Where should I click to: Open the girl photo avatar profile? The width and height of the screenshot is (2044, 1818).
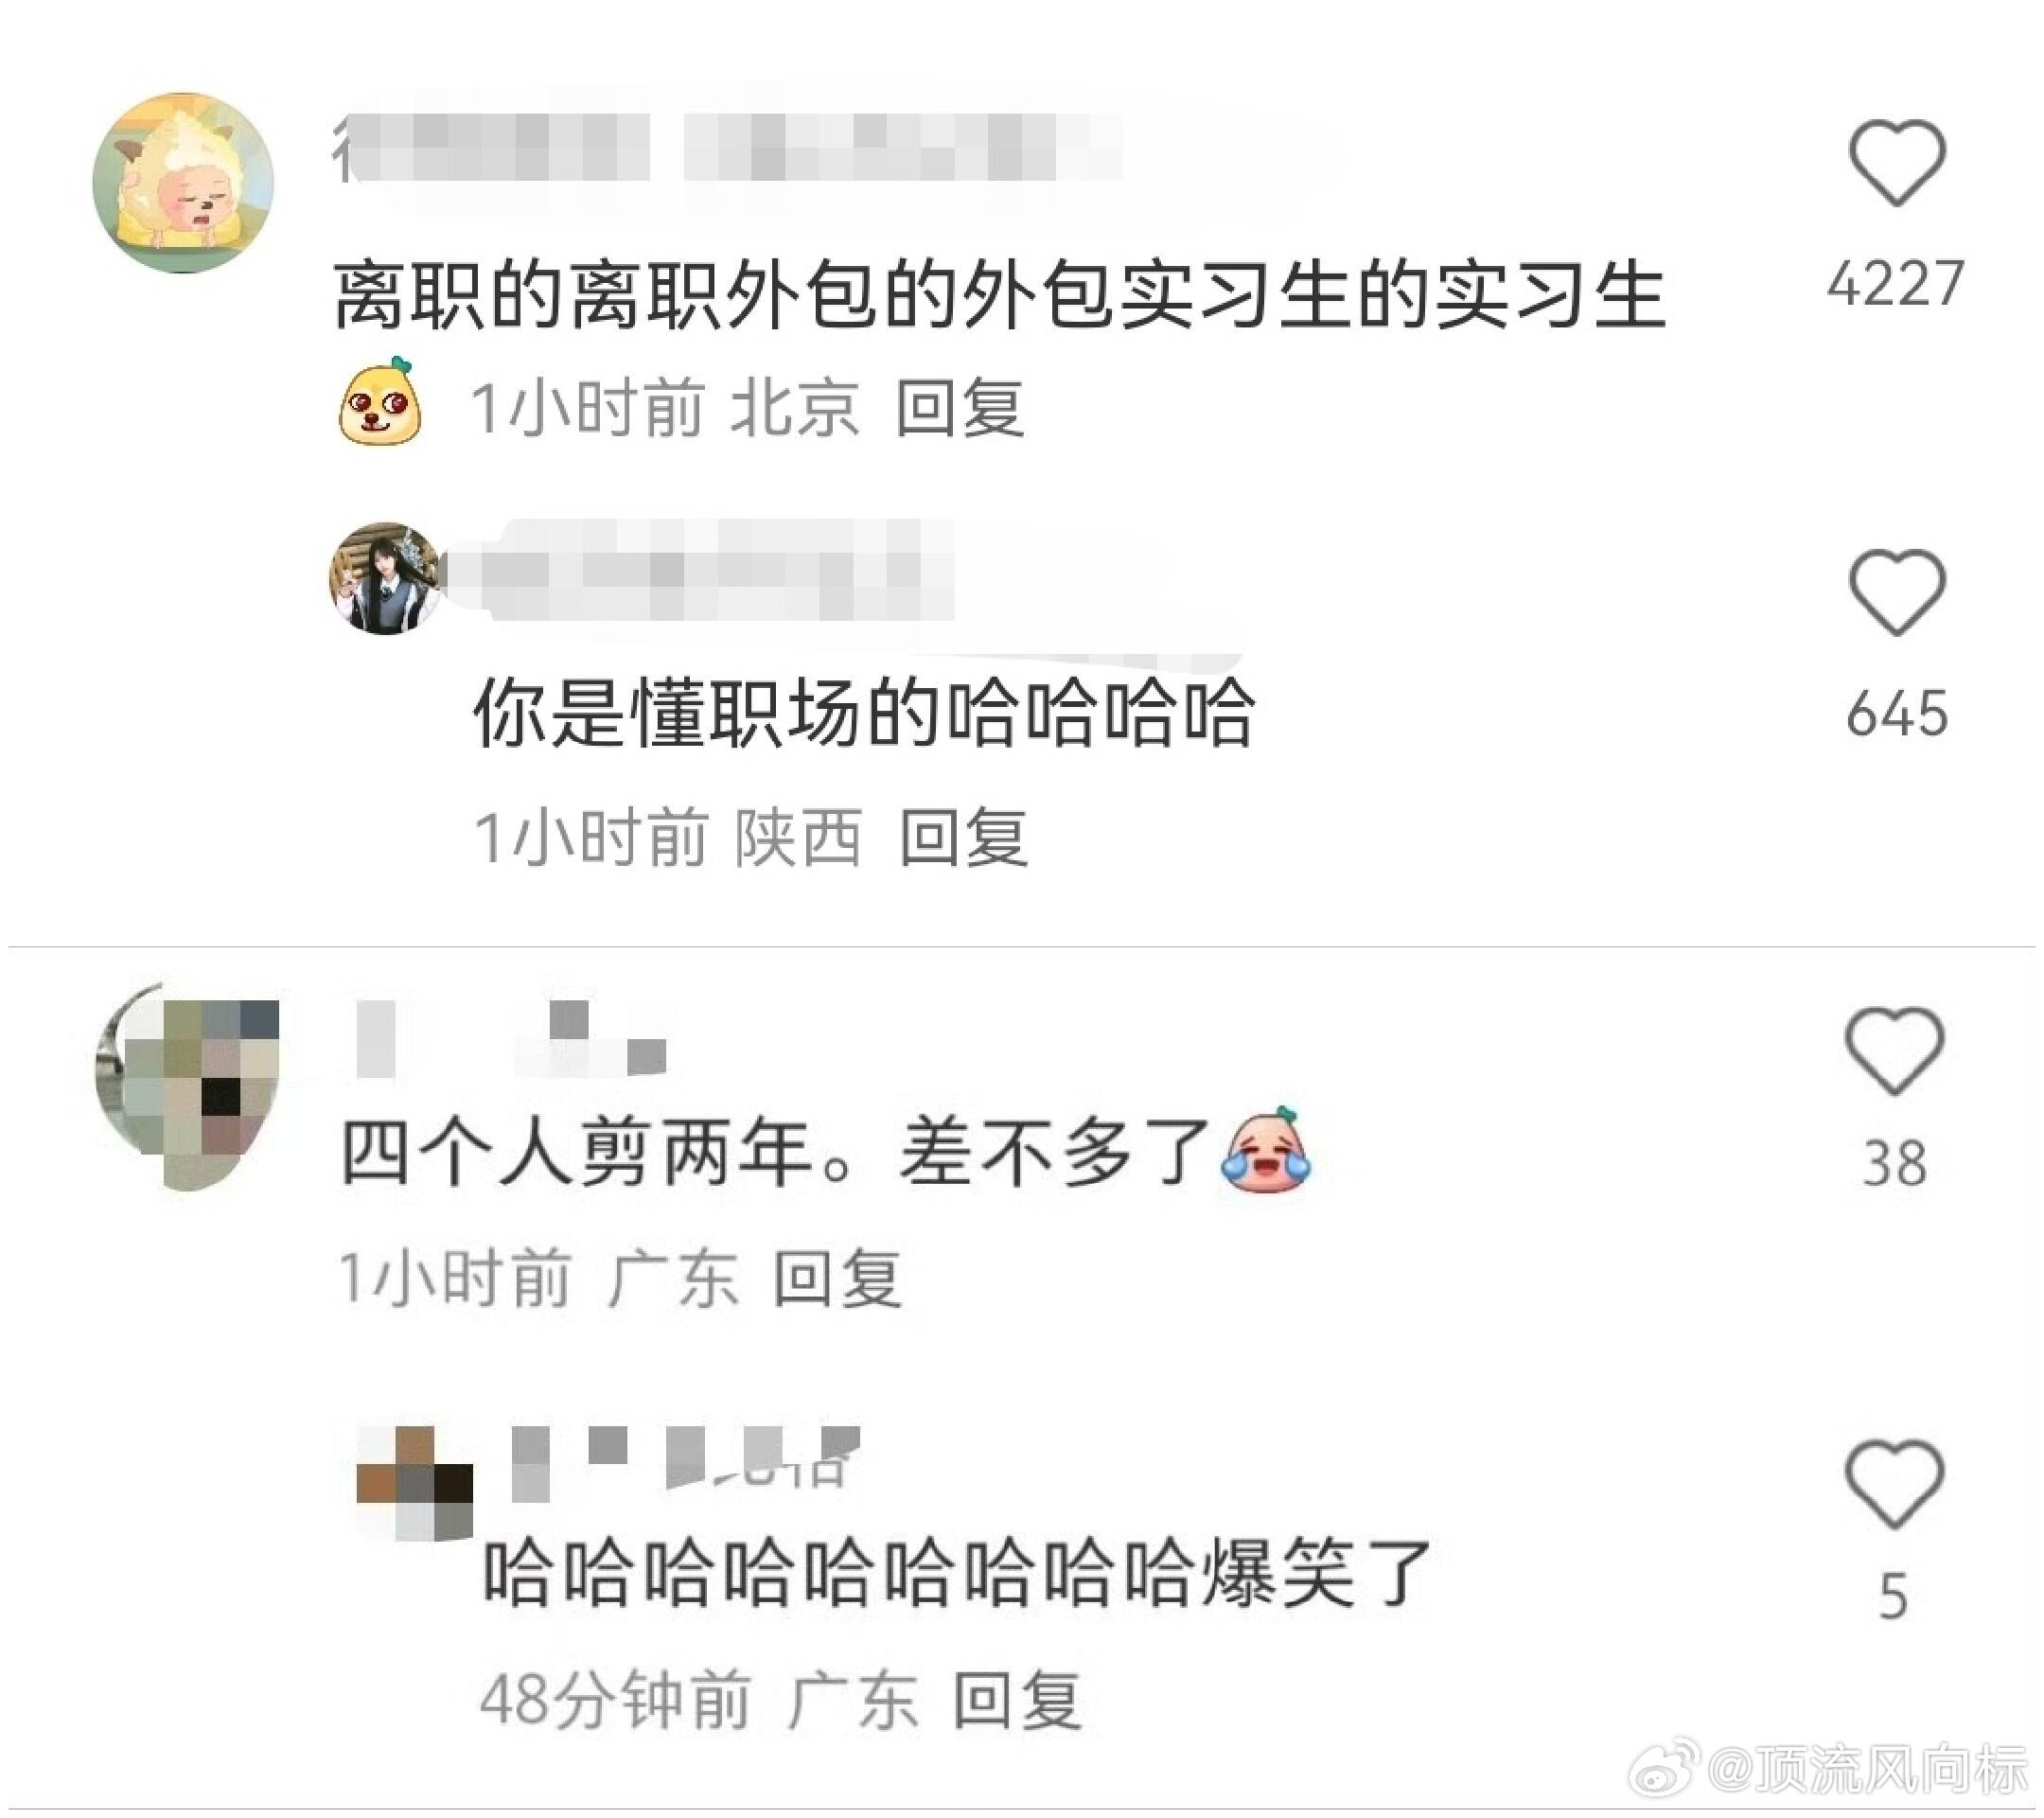(386, 578)
